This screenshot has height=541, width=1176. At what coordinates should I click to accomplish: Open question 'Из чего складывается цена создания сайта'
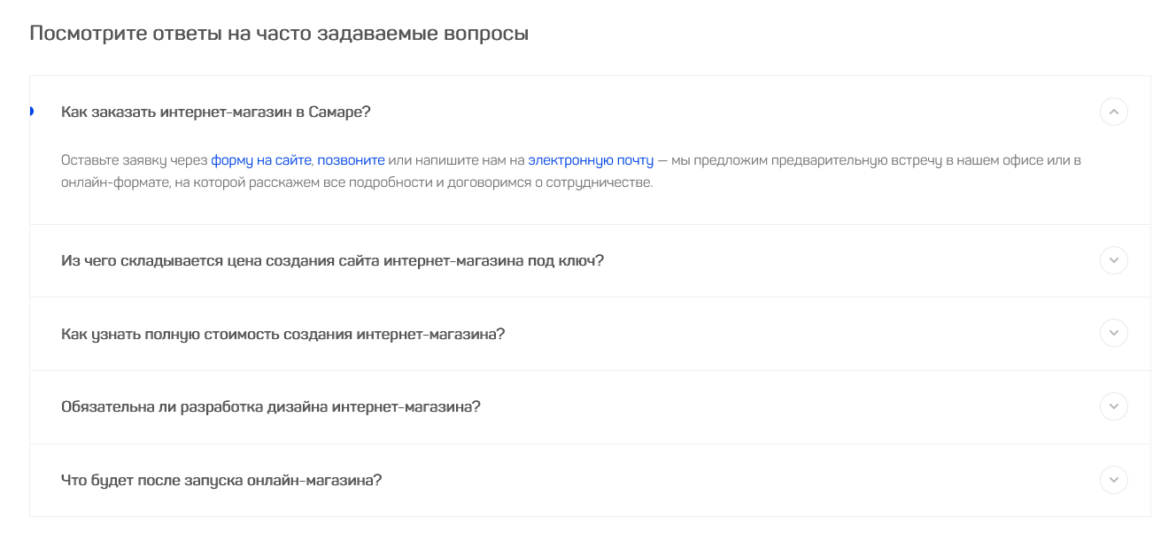[332, 261]
